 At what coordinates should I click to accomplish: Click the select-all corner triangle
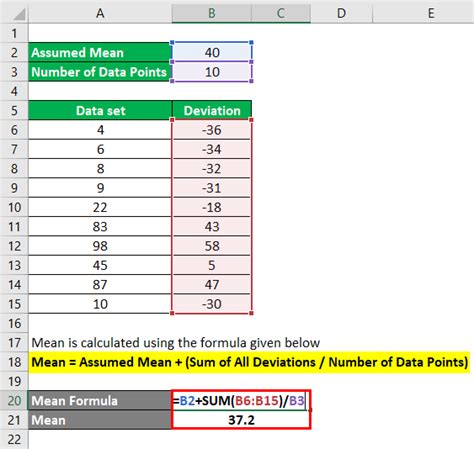coord(16,14)
